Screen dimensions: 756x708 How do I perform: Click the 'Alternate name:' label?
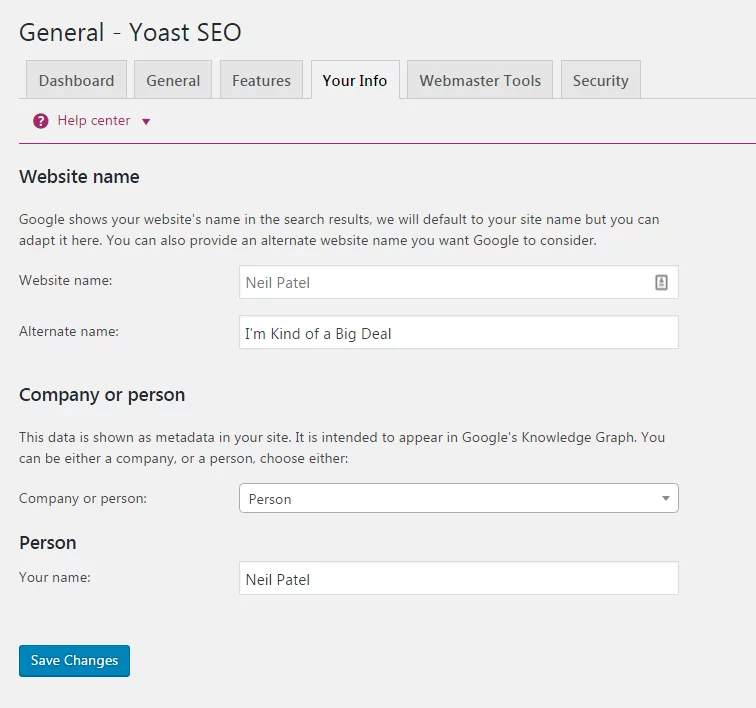[69, 331]
